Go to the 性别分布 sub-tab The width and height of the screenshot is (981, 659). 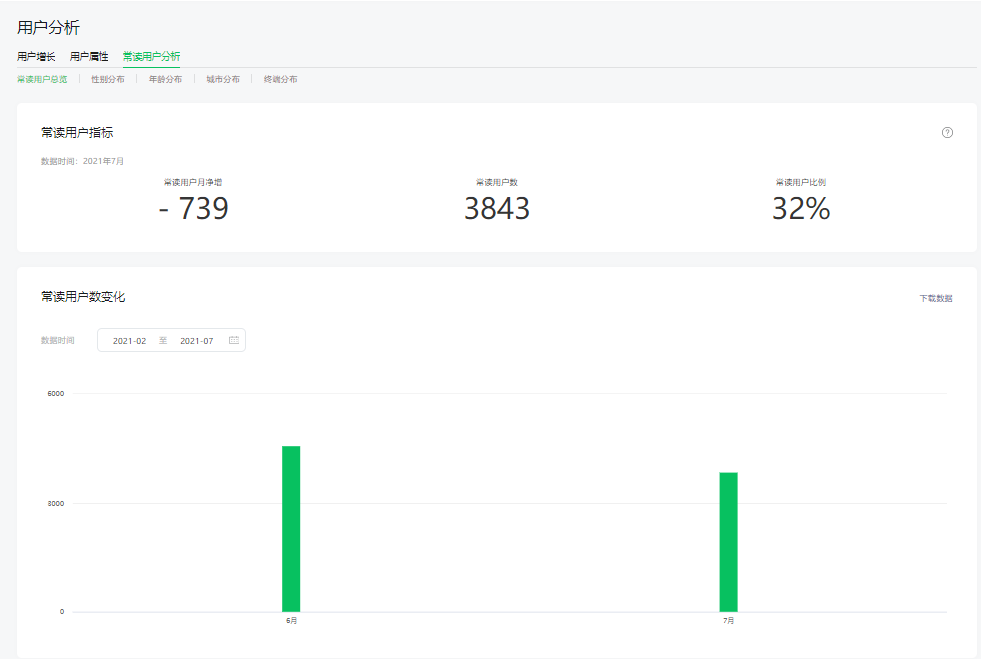pos(108,79)
